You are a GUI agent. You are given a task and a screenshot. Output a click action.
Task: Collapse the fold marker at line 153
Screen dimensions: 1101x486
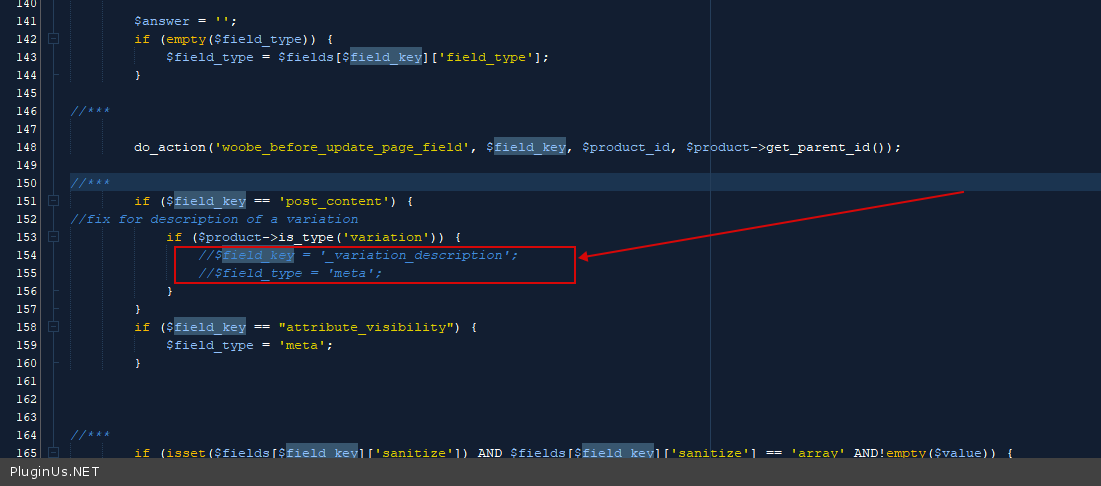[x=53, y=237]
